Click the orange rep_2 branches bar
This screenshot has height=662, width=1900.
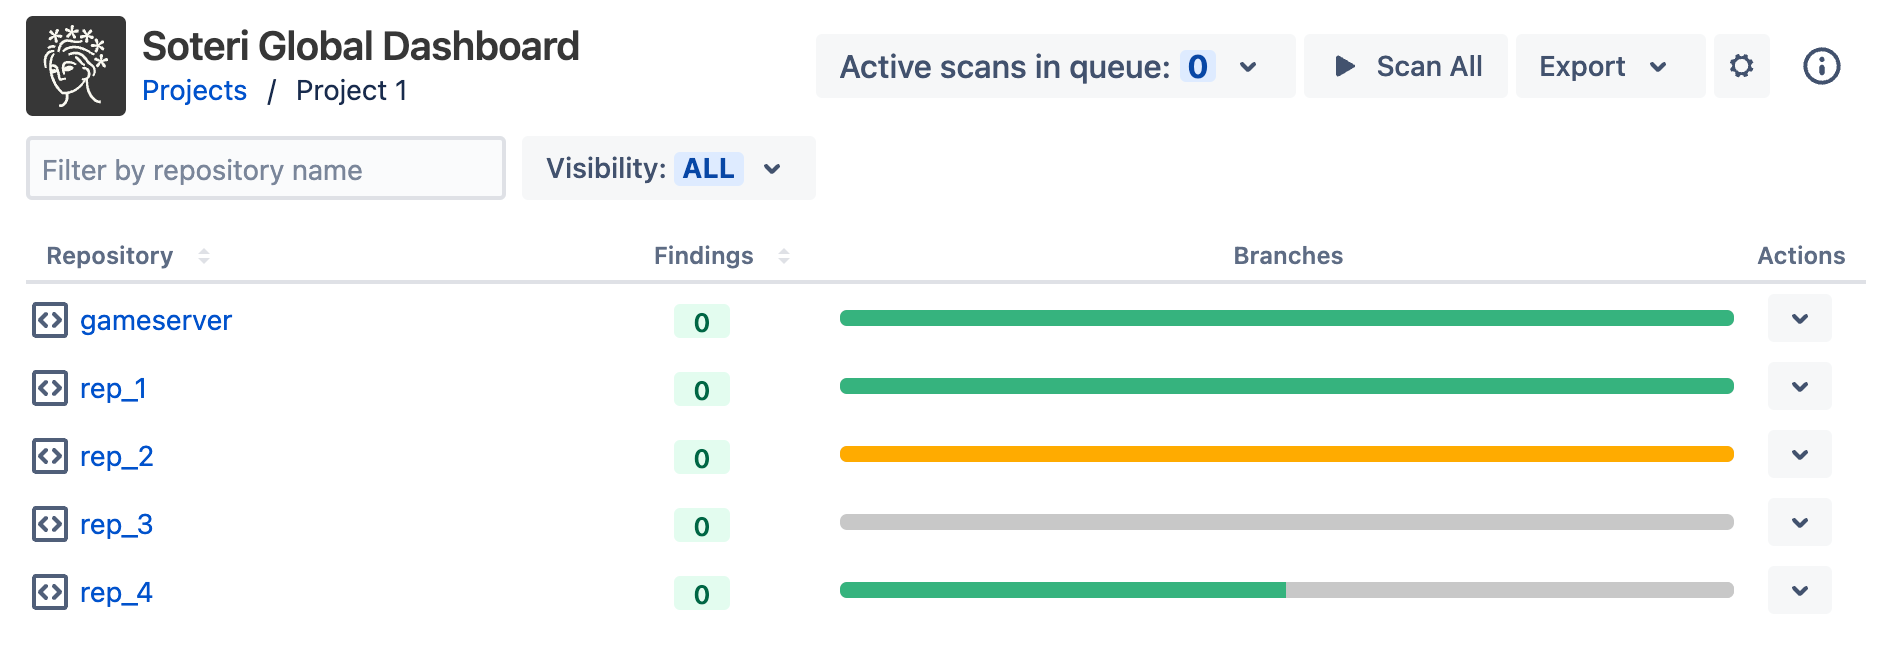[x=1286, y=454]
